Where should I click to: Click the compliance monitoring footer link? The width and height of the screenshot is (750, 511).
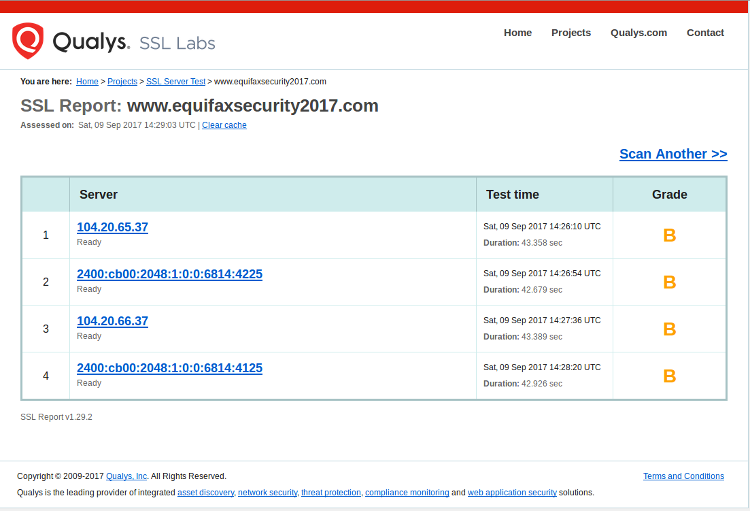pyautogui.click(x=407, y=492)
